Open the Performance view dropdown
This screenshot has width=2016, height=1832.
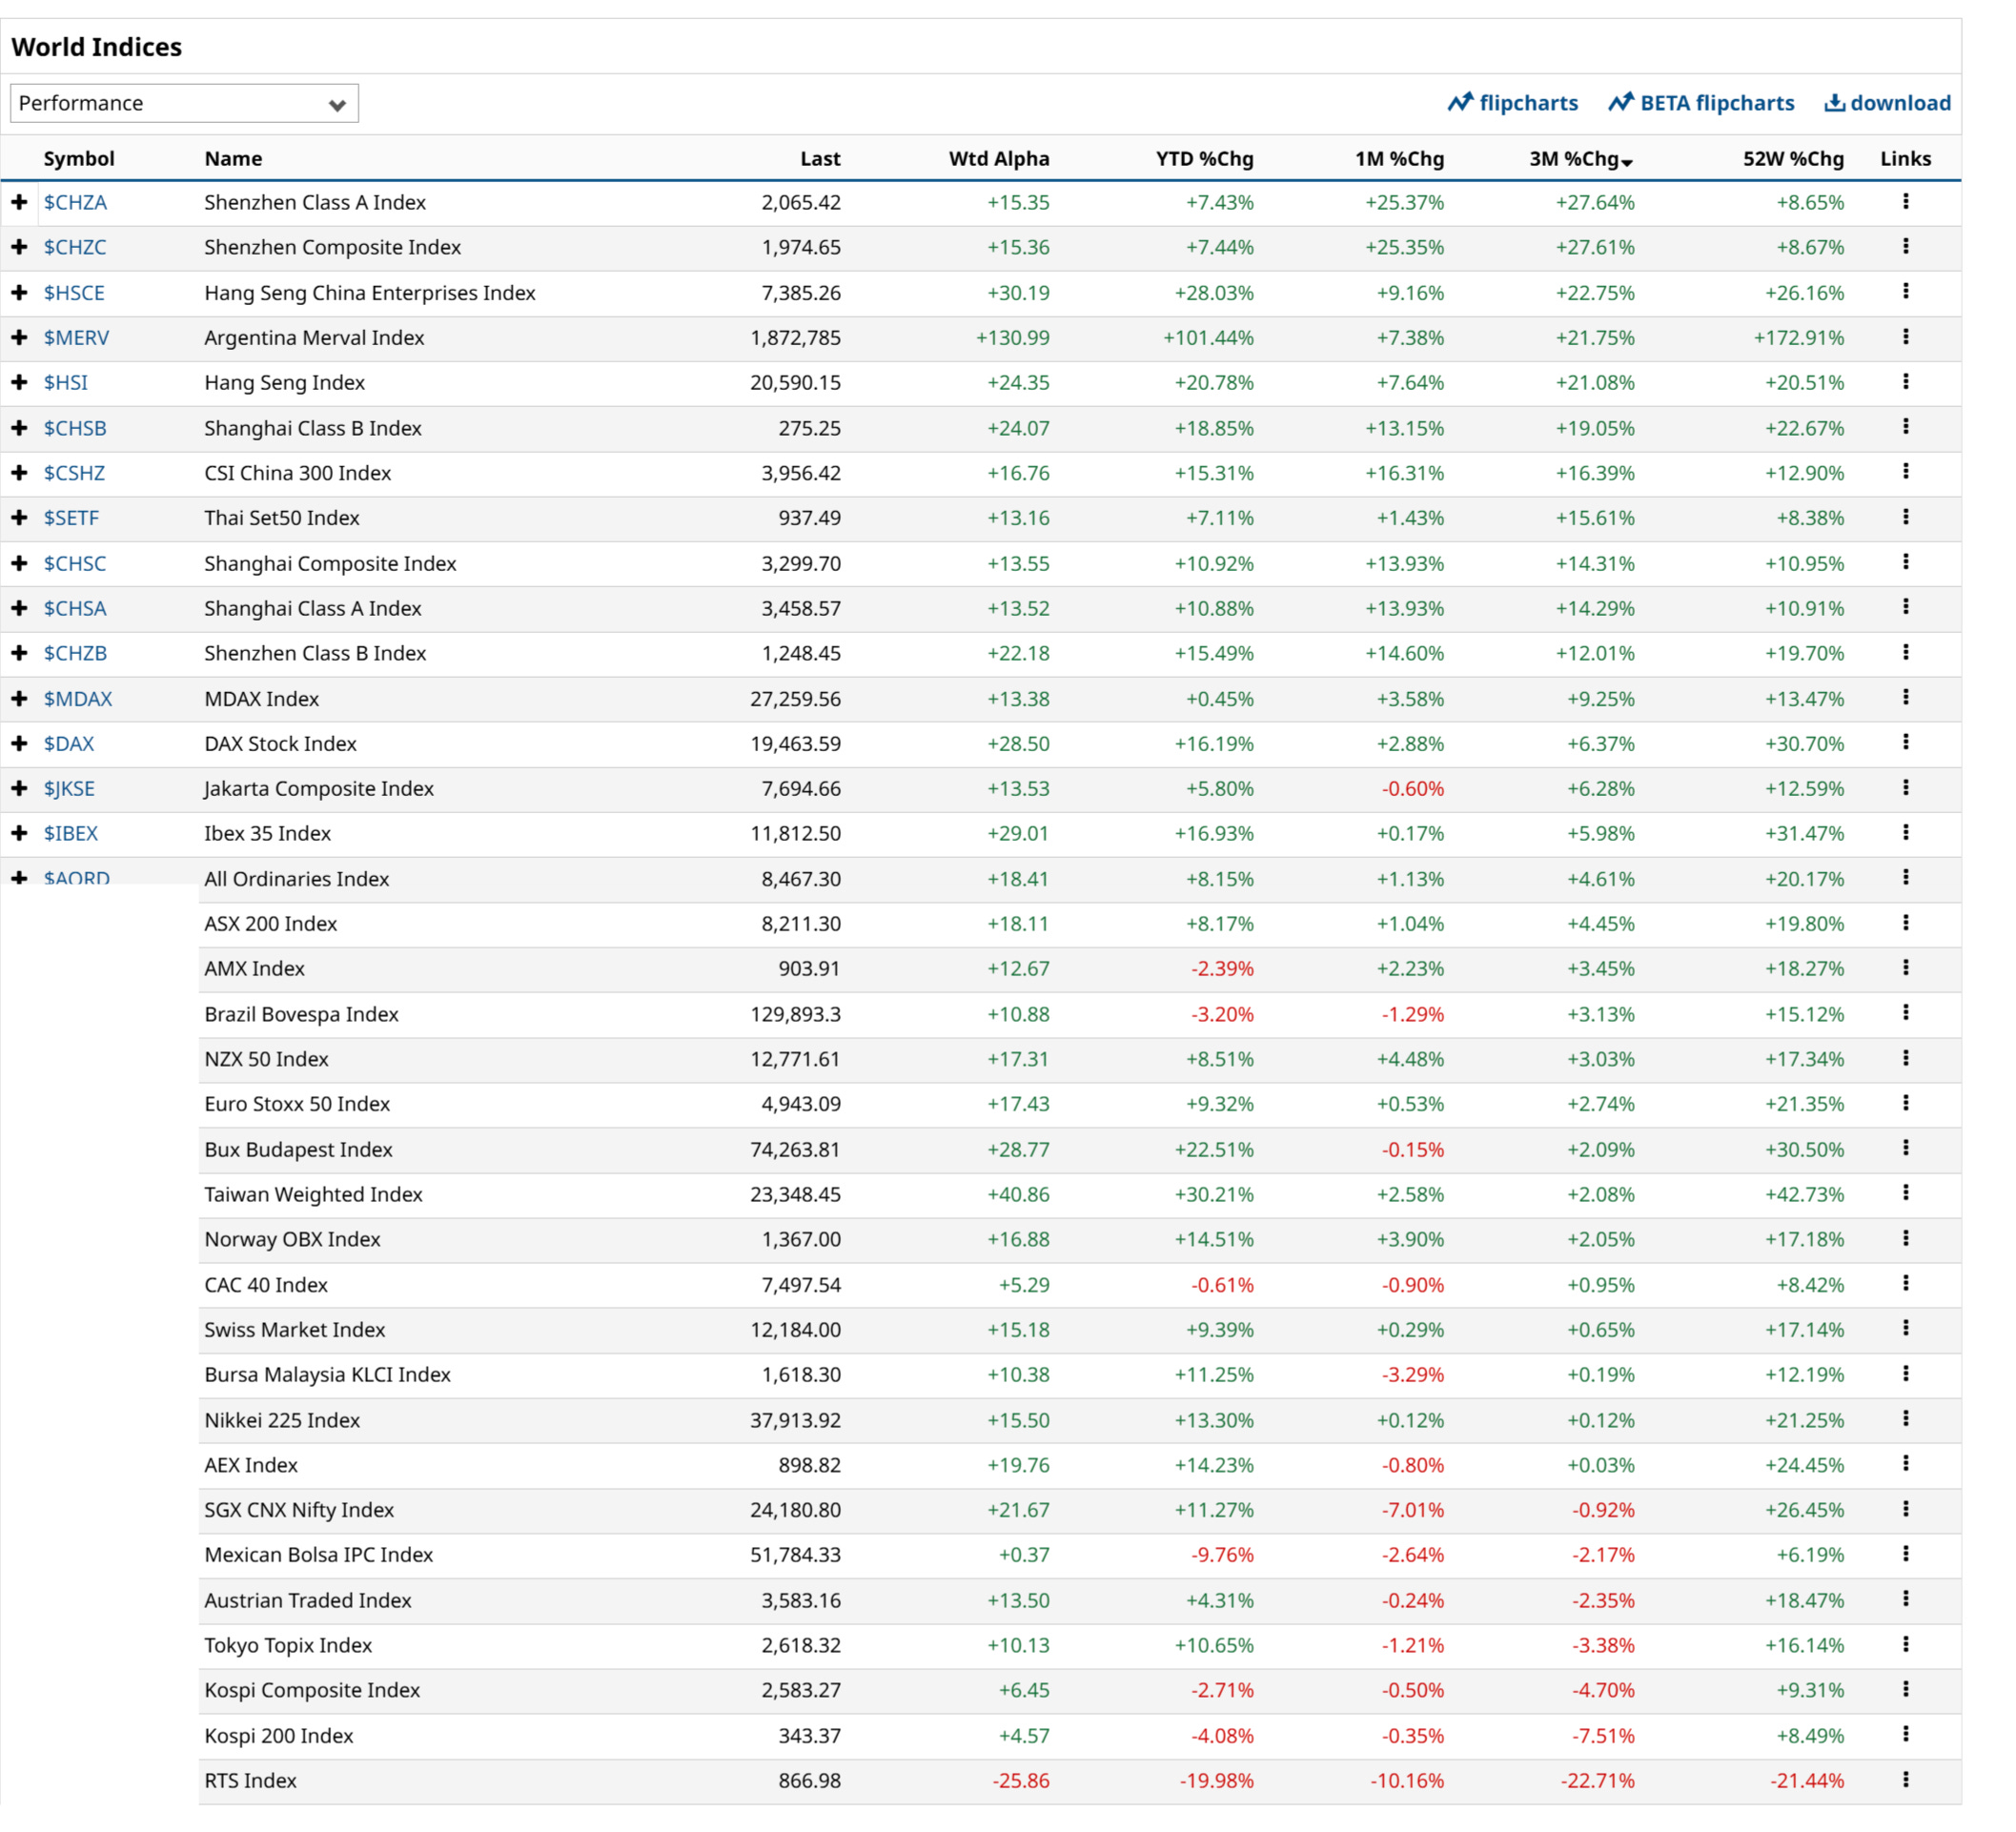click(x=184, y=103)
